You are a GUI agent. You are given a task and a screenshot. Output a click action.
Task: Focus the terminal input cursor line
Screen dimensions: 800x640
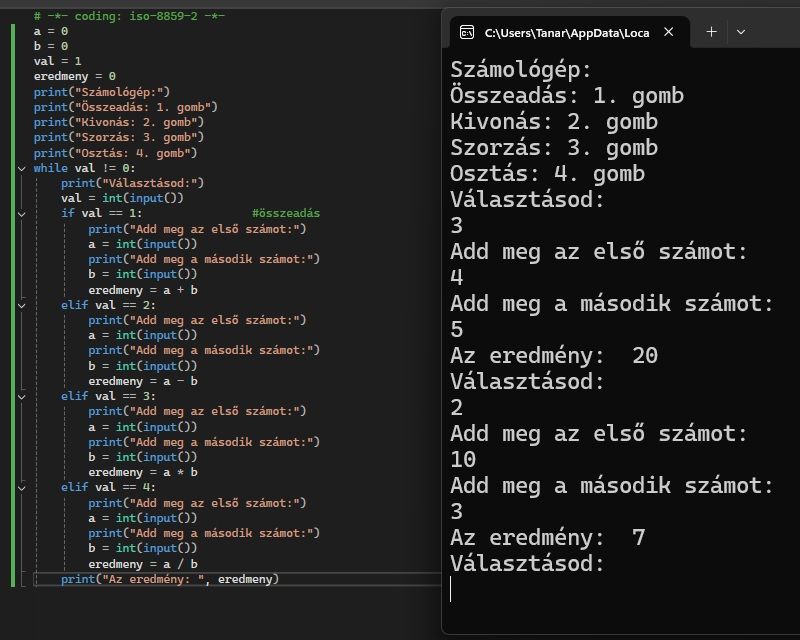[453, 590]
